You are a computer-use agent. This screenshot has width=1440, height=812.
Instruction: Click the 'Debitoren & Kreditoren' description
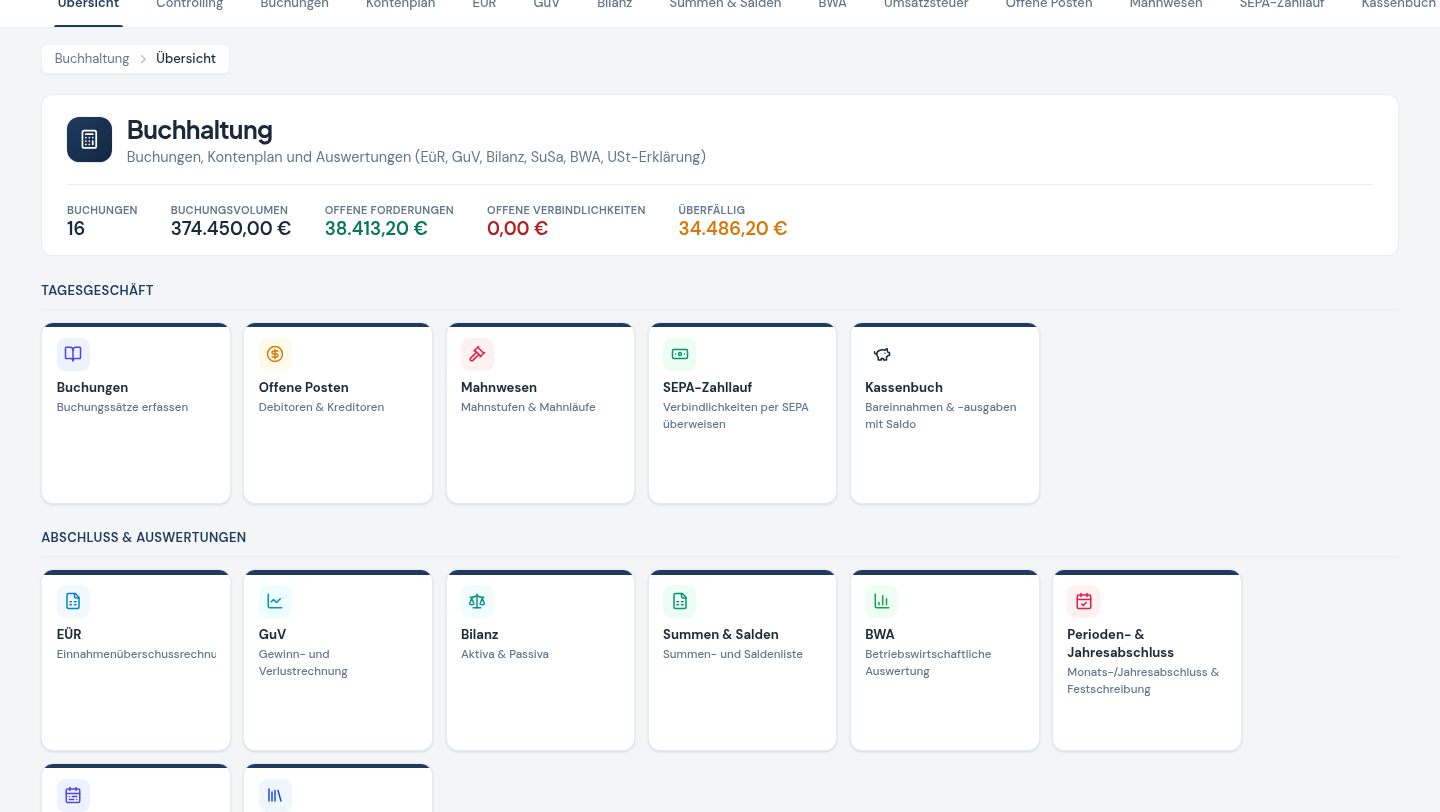click(x=321, y=407)
